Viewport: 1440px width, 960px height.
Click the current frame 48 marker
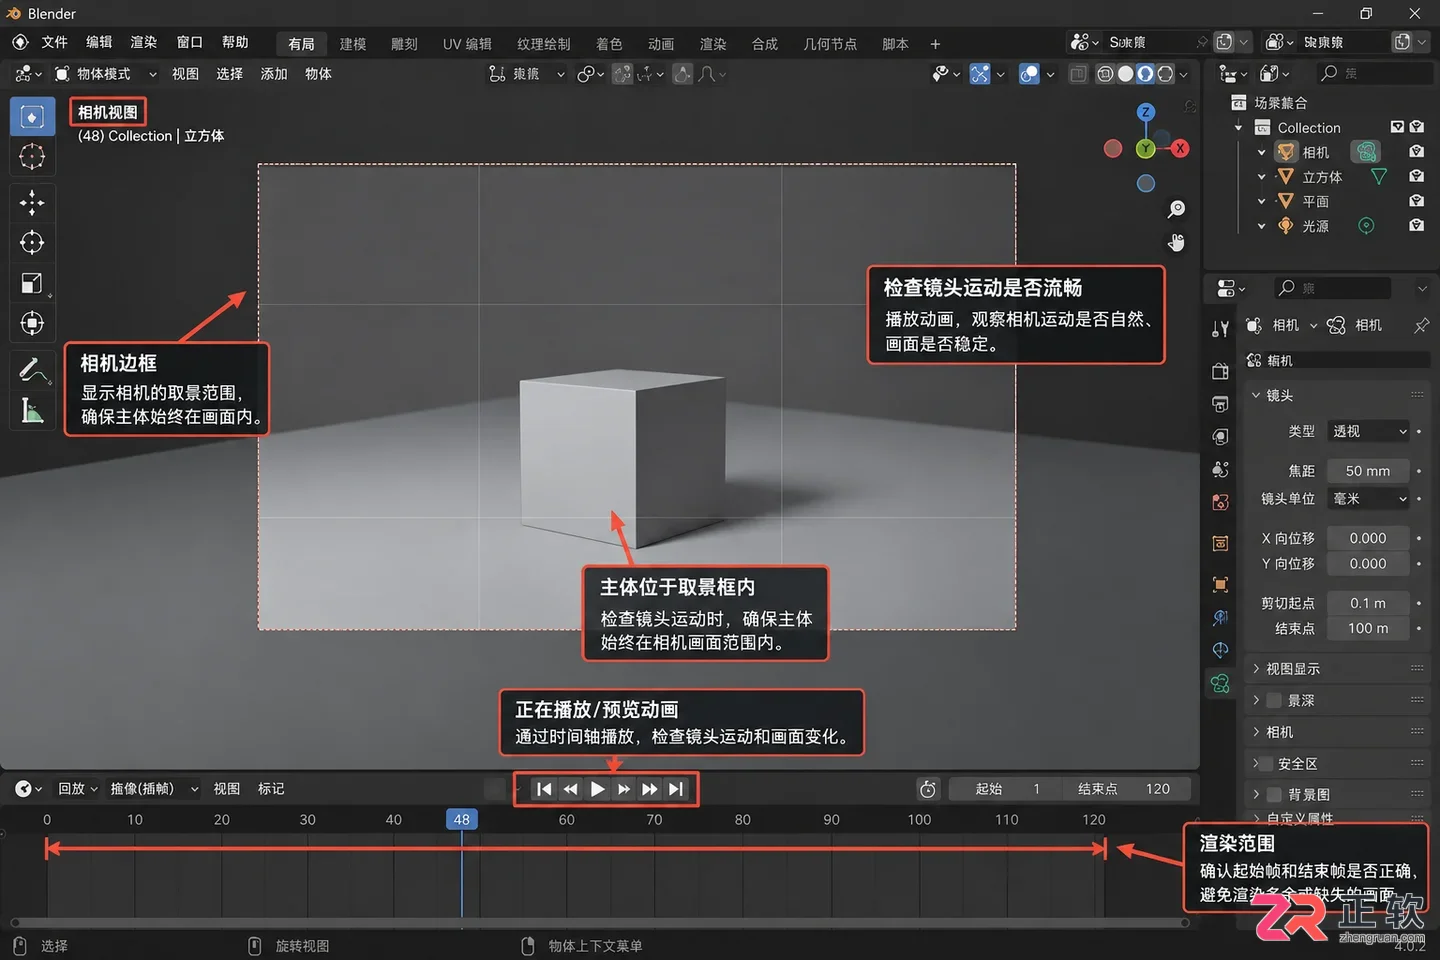coord(461,819)
